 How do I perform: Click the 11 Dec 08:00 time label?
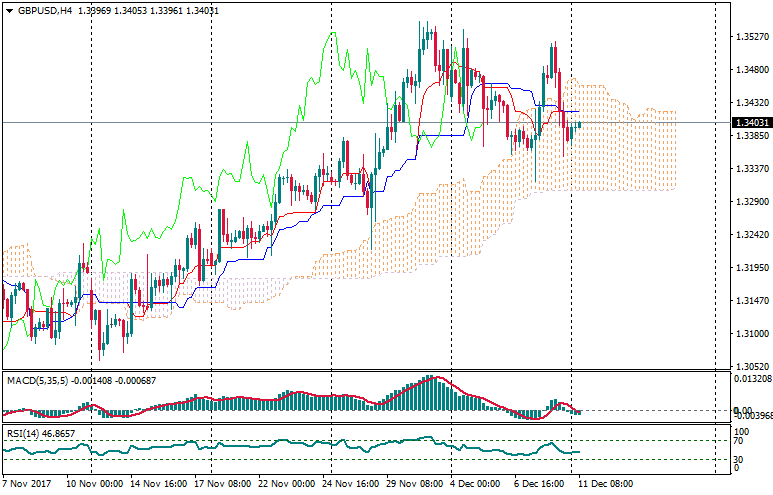(x=607, y=483)
